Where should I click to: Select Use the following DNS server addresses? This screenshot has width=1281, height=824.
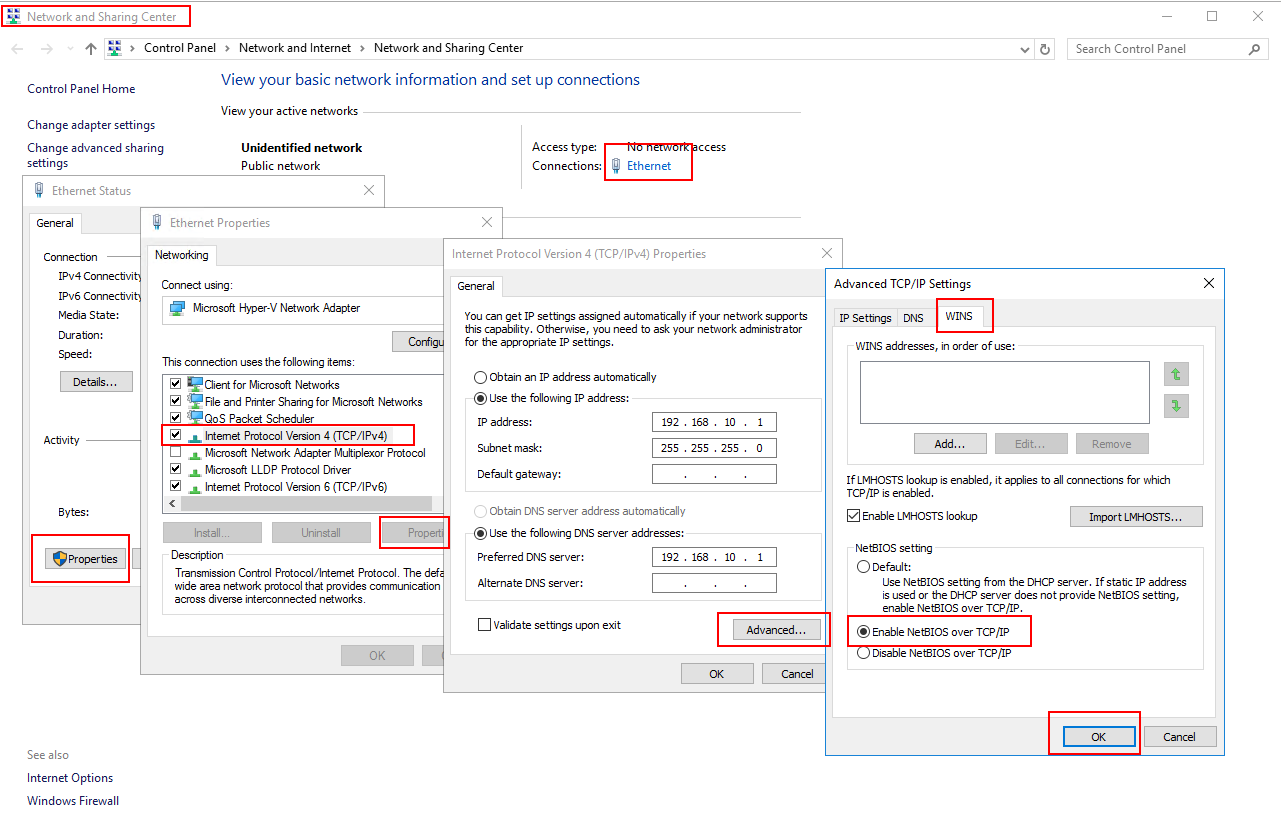coord(481,533)
